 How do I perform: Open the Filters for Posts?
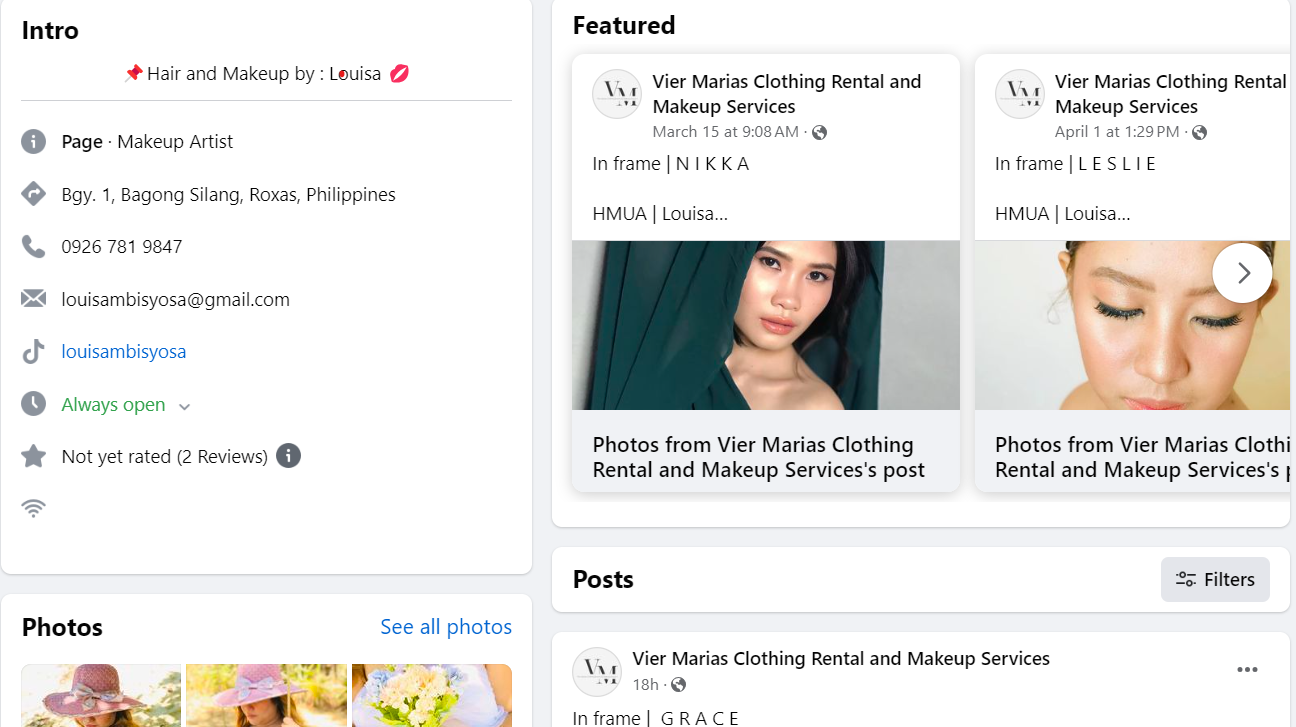pyautogui.click(x=1215, y=580)
